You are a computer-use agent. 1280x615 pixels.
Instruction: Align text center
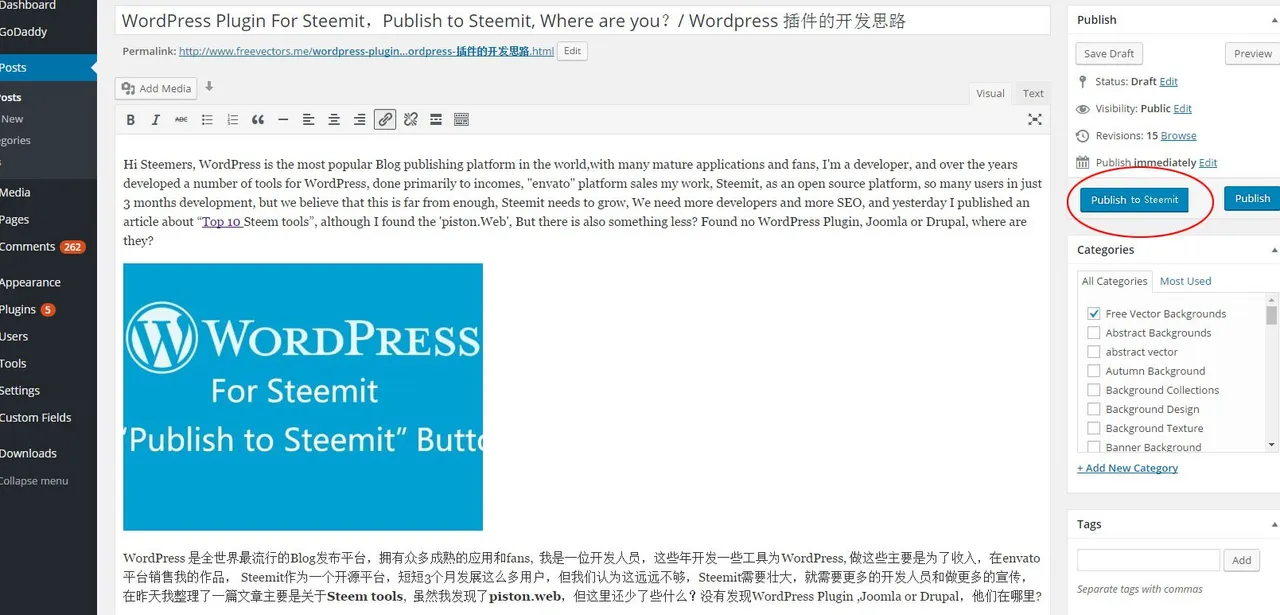[x=334, y=120]
